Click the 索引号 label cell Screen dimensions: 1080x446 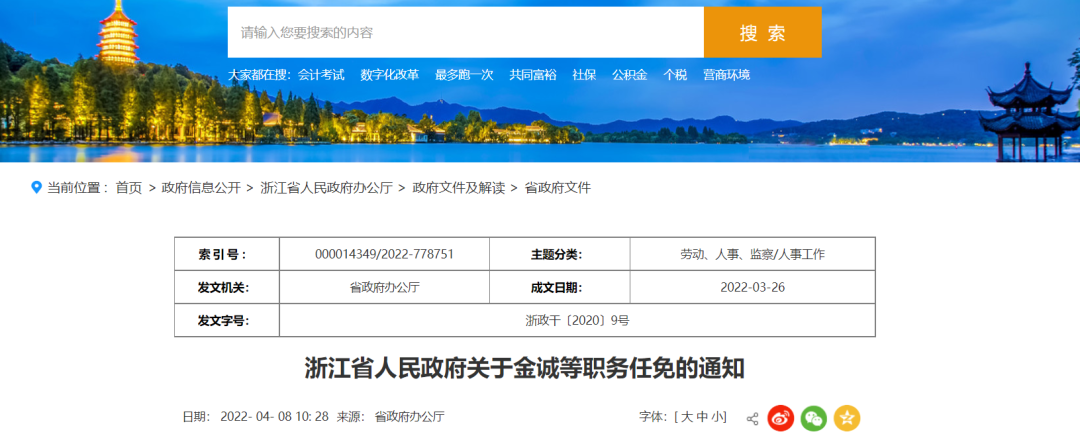[227, 254]
